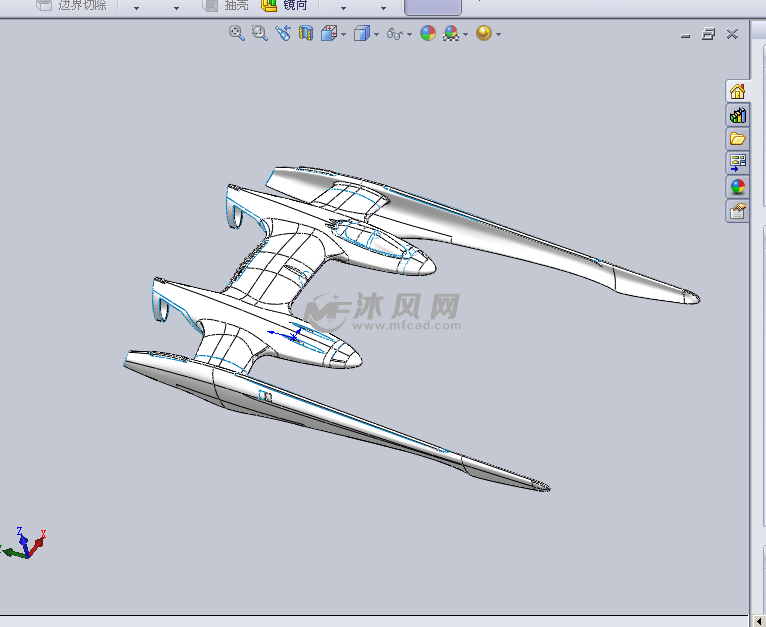Open the SolidWorks Resources home tab
This screenshot has height=627, width=766.
click(x=737, y=91)
